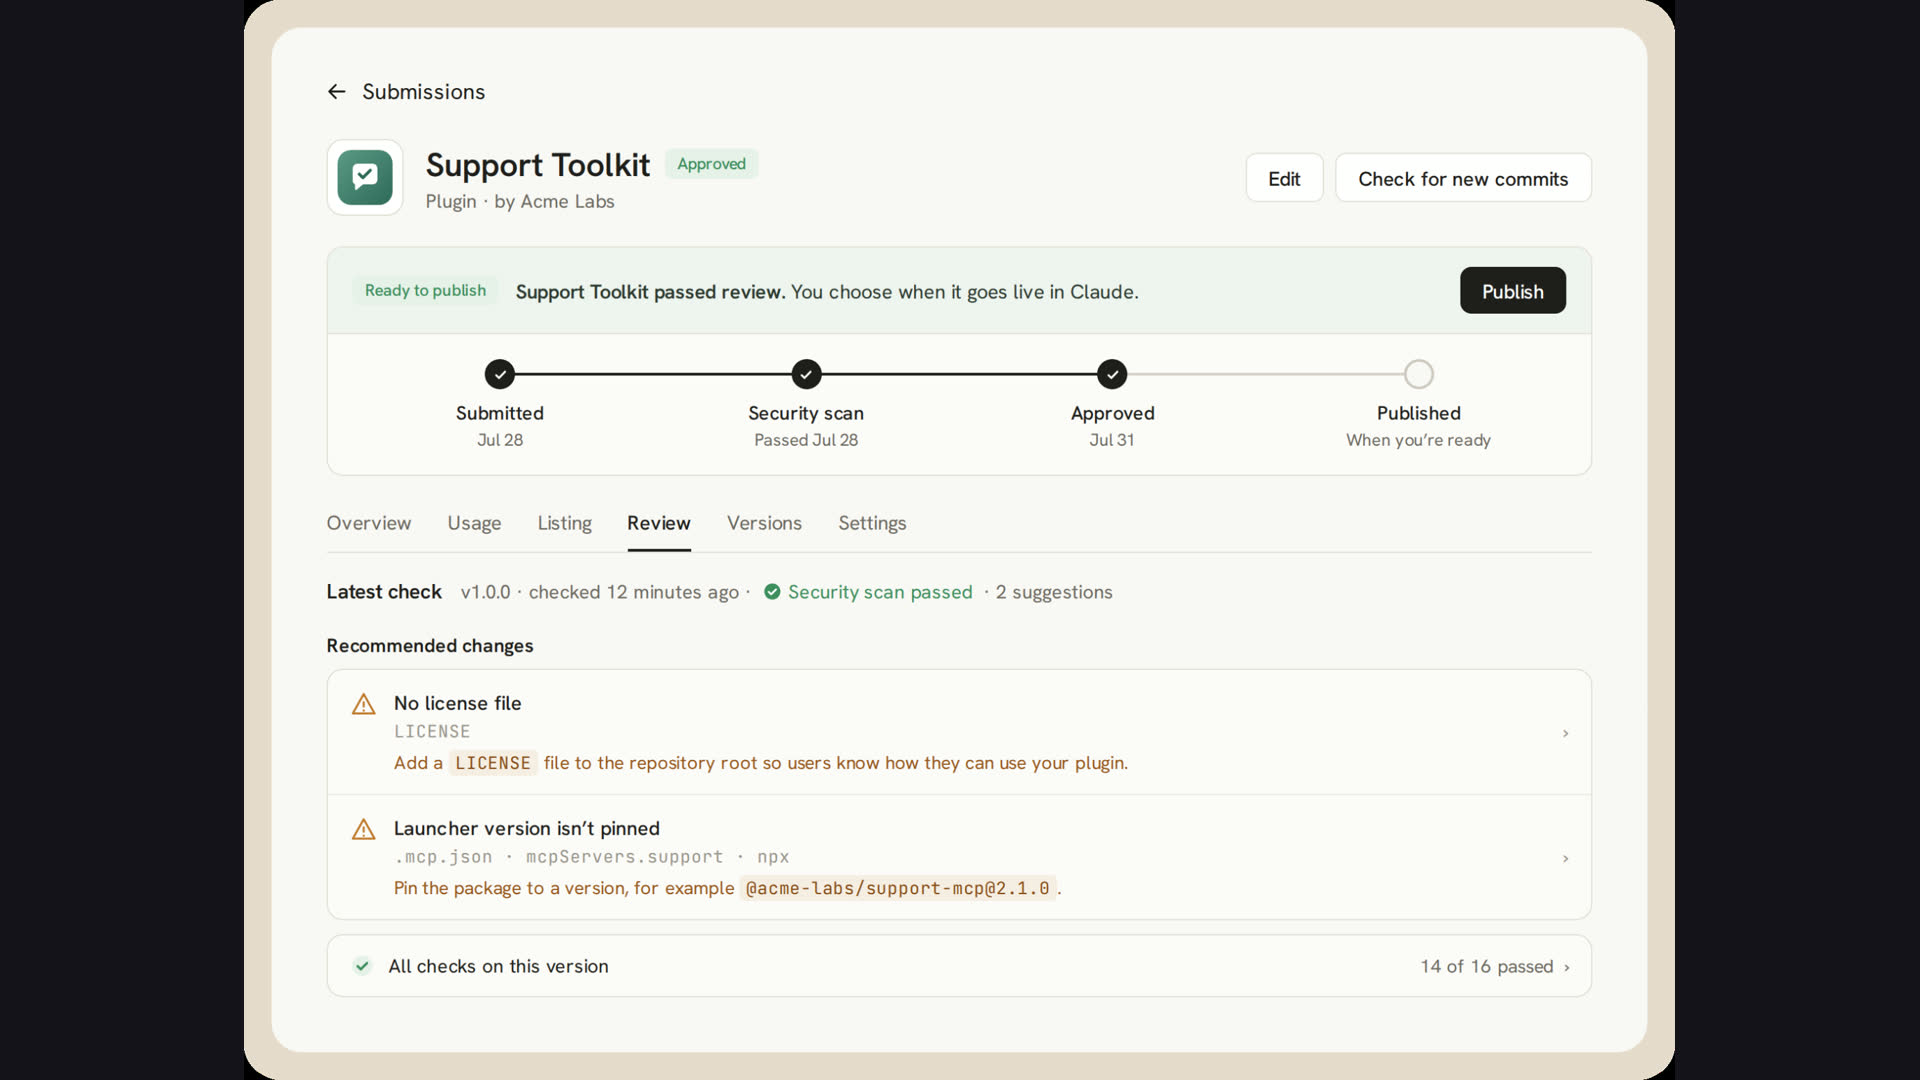This screenshot has height=1080, width=1920.
Task: Go to the Versions tab
Action: pos(764,523)
